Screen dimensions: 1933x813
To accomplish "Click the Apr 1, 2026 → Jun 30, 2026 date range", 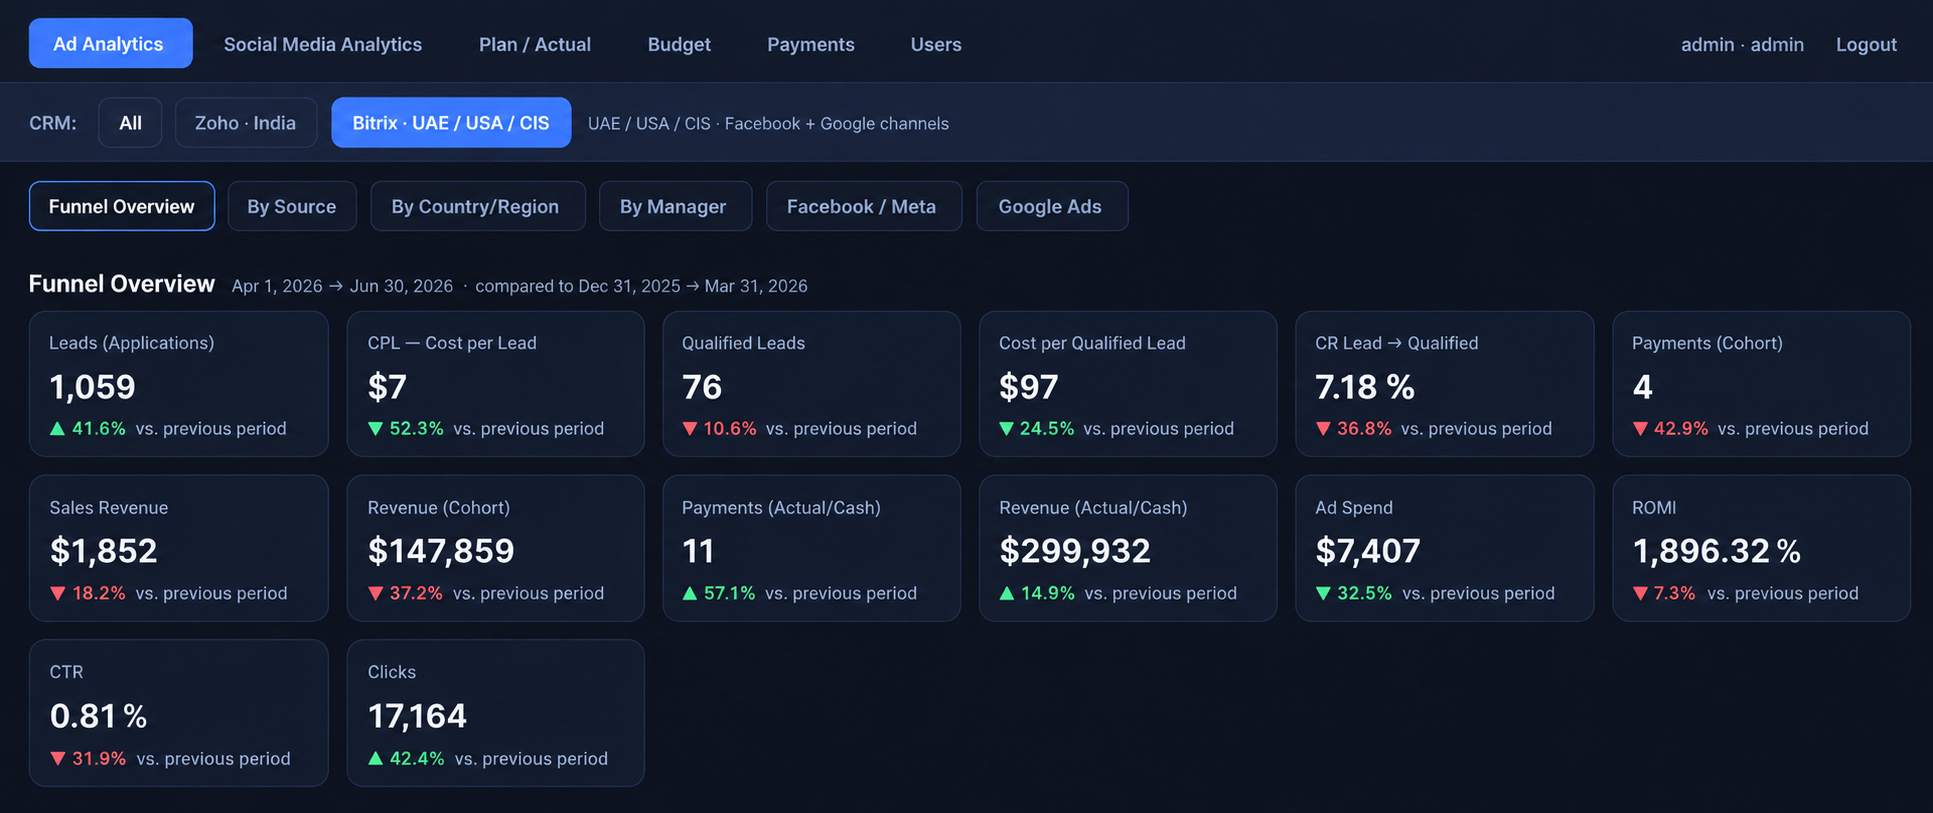I will (x=342, y=286).
